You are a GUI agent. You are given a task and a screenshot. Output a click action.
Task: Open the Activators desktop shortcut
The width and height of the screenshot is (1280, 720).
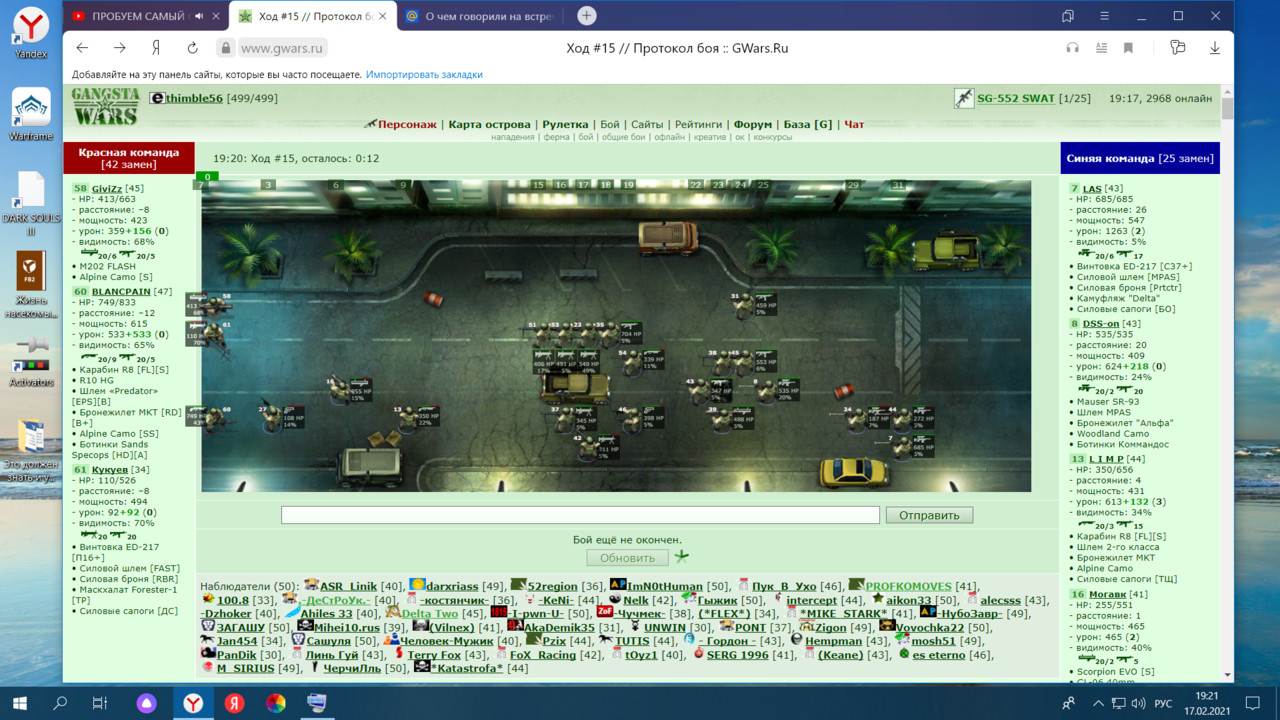[31, 361]
